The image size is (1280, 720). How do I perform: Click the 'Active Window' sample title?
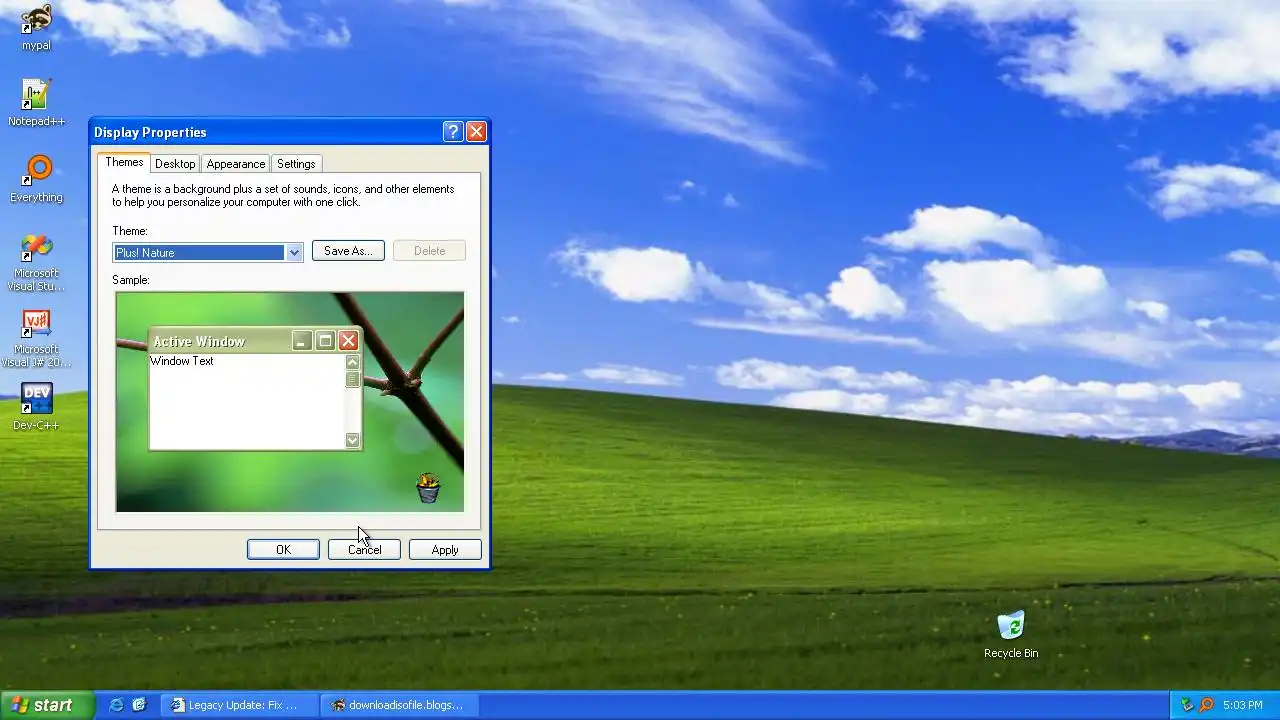coord(199,342)
